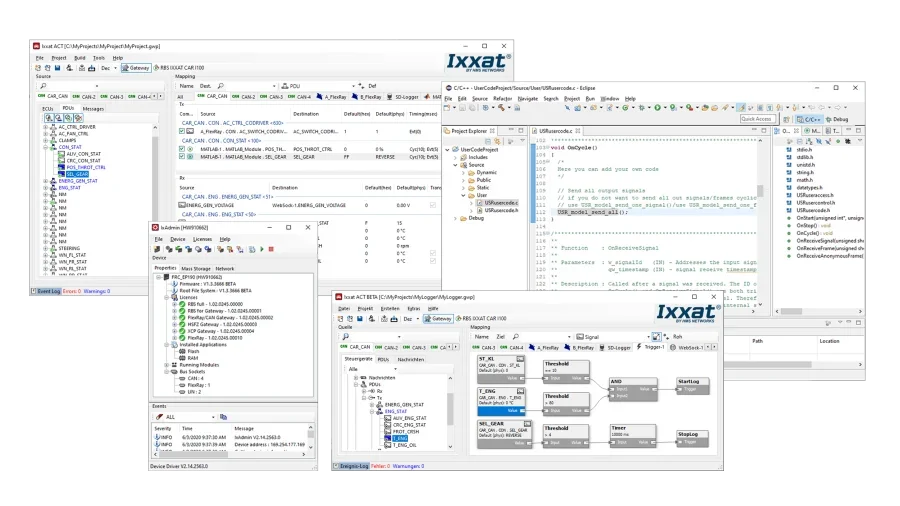900x506 pixels.
Task: Click the Quelle search magnifier in MyLogger window
Action: point(346,337)
